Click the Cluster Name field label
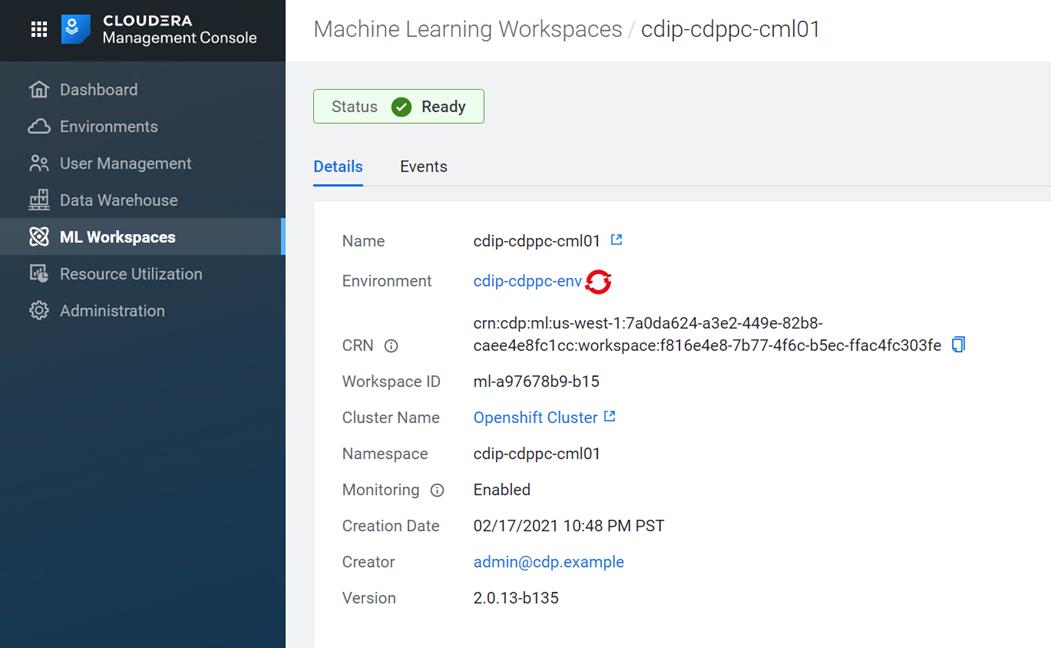Screen dimensions: 1051x648 391,417
